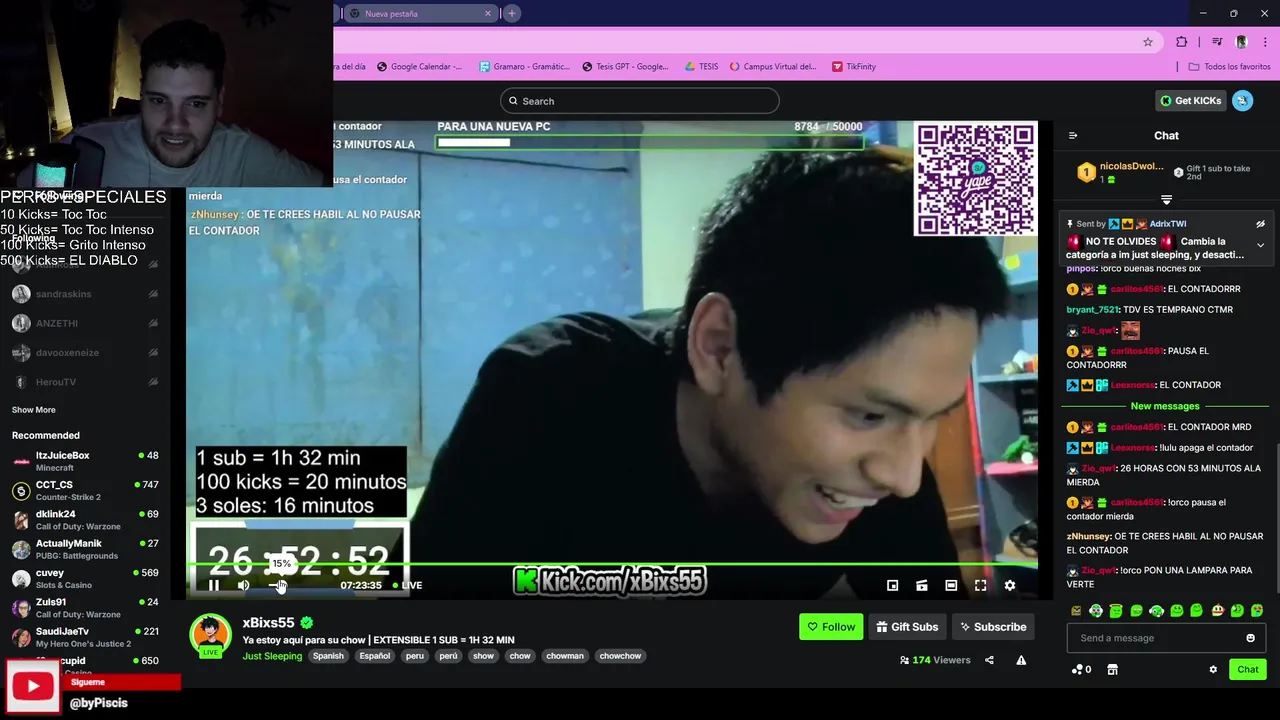Open video player settings gear
1280x720 pixels.
[1009, 585]
